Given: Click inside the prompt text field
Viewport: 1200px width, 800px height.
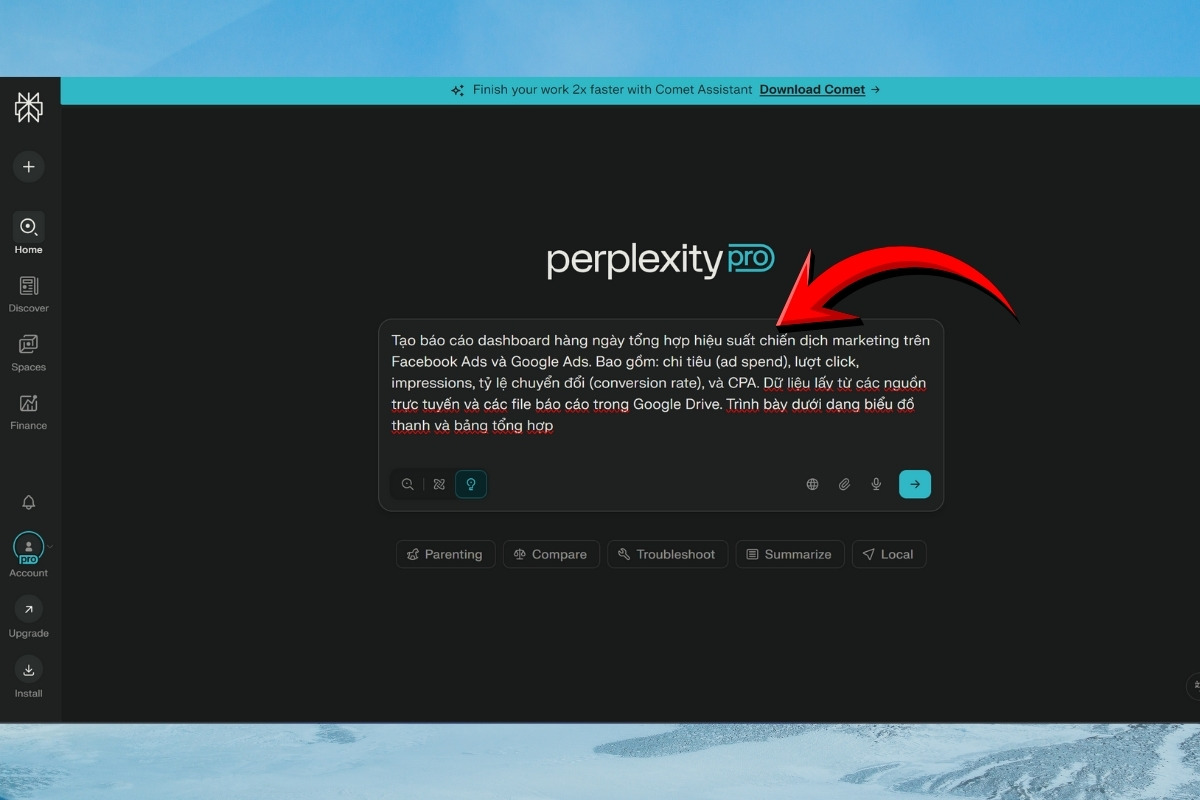Looking at the screenshot, I should [660, 383].
